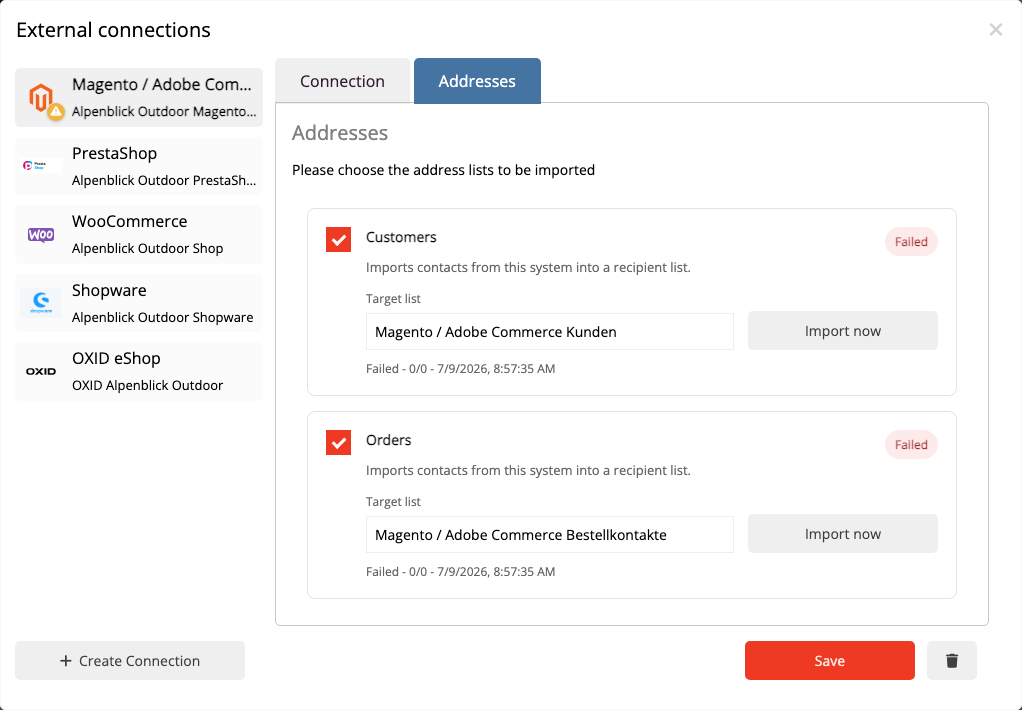
Task: Click the External connections title
Action: (113, 29)
